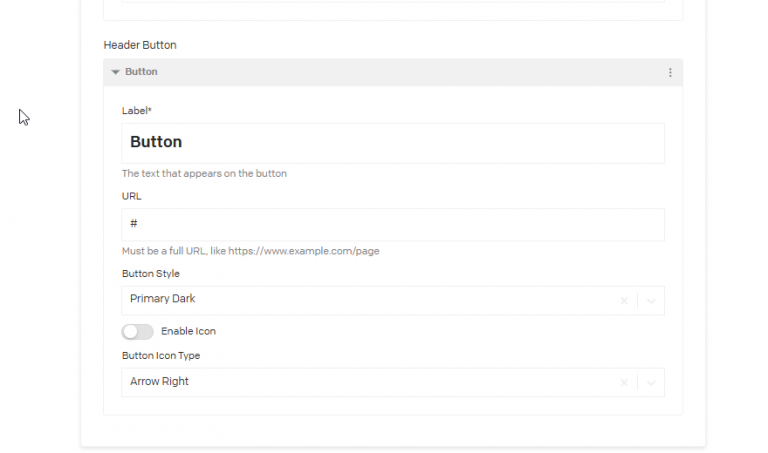Click the Label* field caption
This screenshot has height=453, width=768.
point(136,111)
